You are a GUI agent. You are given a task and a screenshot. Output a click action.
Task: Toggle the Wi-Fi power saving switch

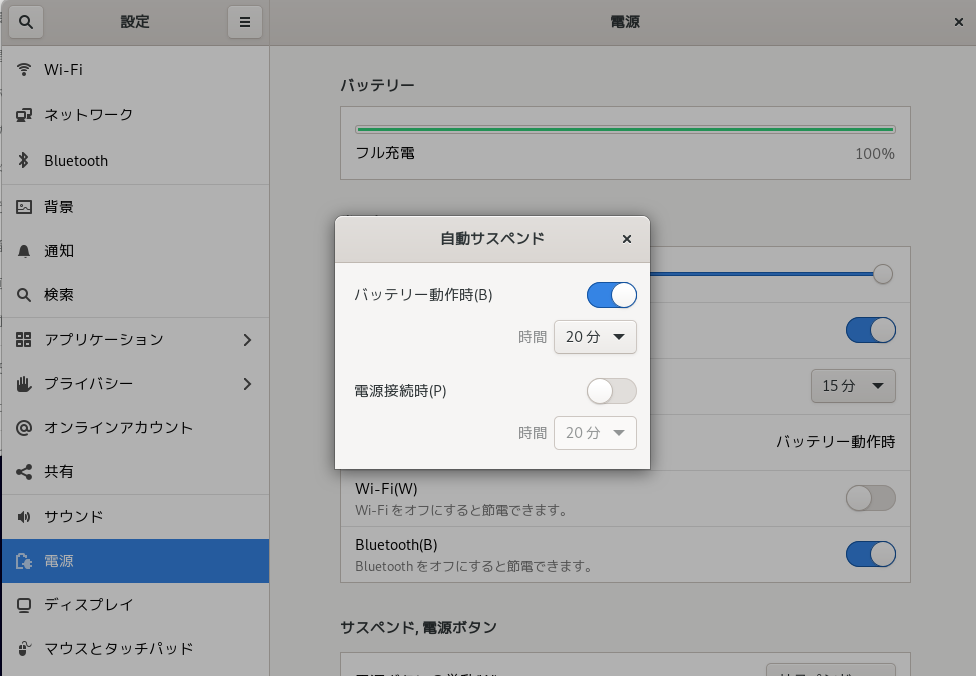pyautogui.click(x=871, y=498)
